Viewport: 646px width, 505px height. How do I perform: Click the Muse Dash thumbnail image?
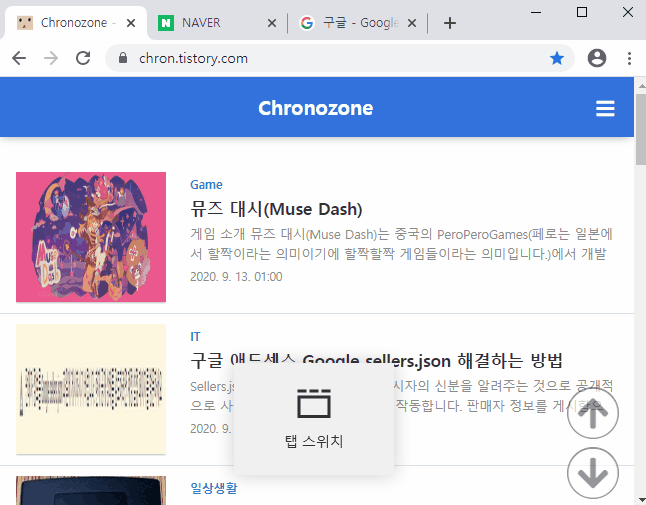pos(91,237)
